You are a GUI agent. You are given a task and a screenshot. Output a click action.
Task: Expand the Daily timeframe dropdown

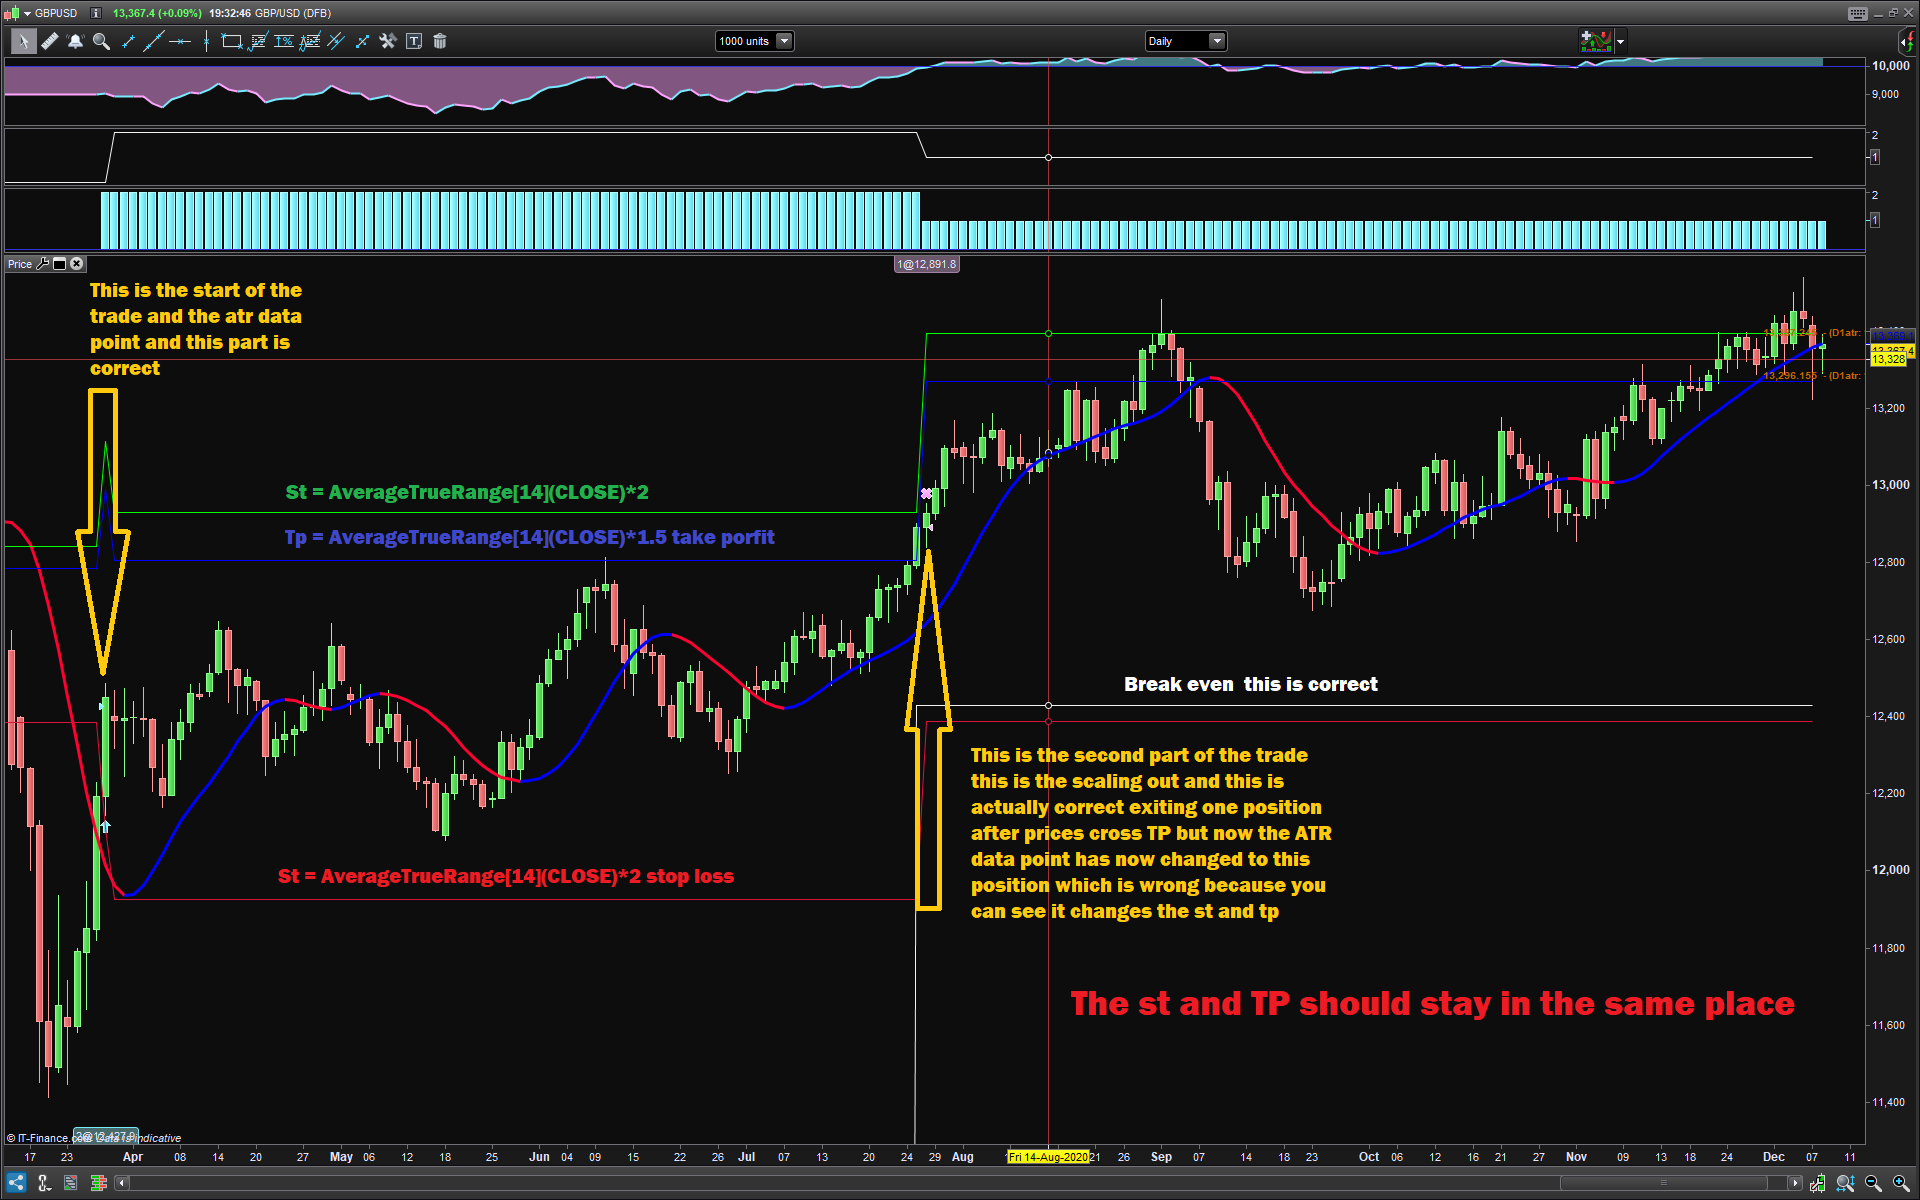tap(1216, 41)
